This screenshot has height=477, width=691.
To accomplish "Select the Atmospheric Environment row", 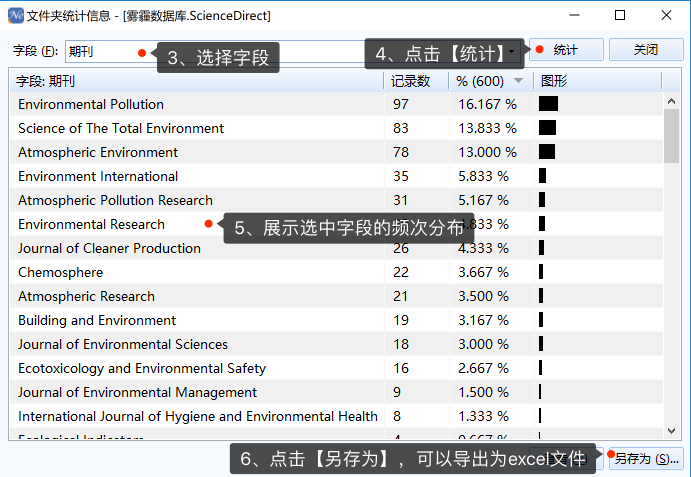I will (x=337, y=152).
